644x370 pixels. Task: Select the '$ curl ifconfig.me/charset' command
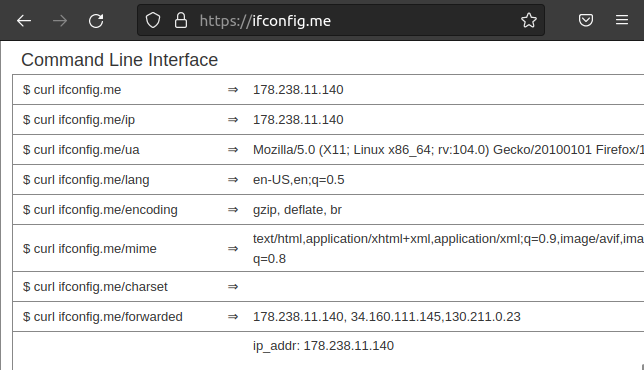click(95, 287)
